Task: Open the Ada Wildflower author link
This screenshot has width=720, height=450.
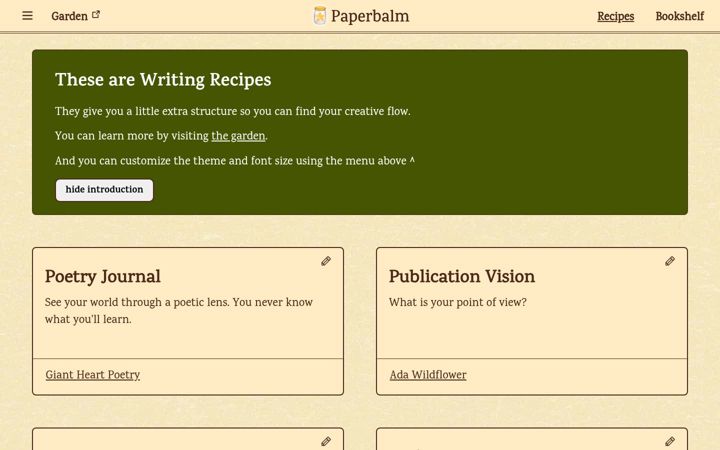Action: coord(428,375)
